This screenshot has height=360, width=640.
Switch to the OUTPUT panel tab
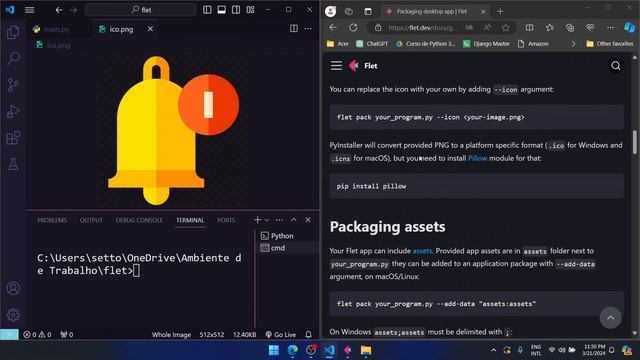click(x=91, y=220)
